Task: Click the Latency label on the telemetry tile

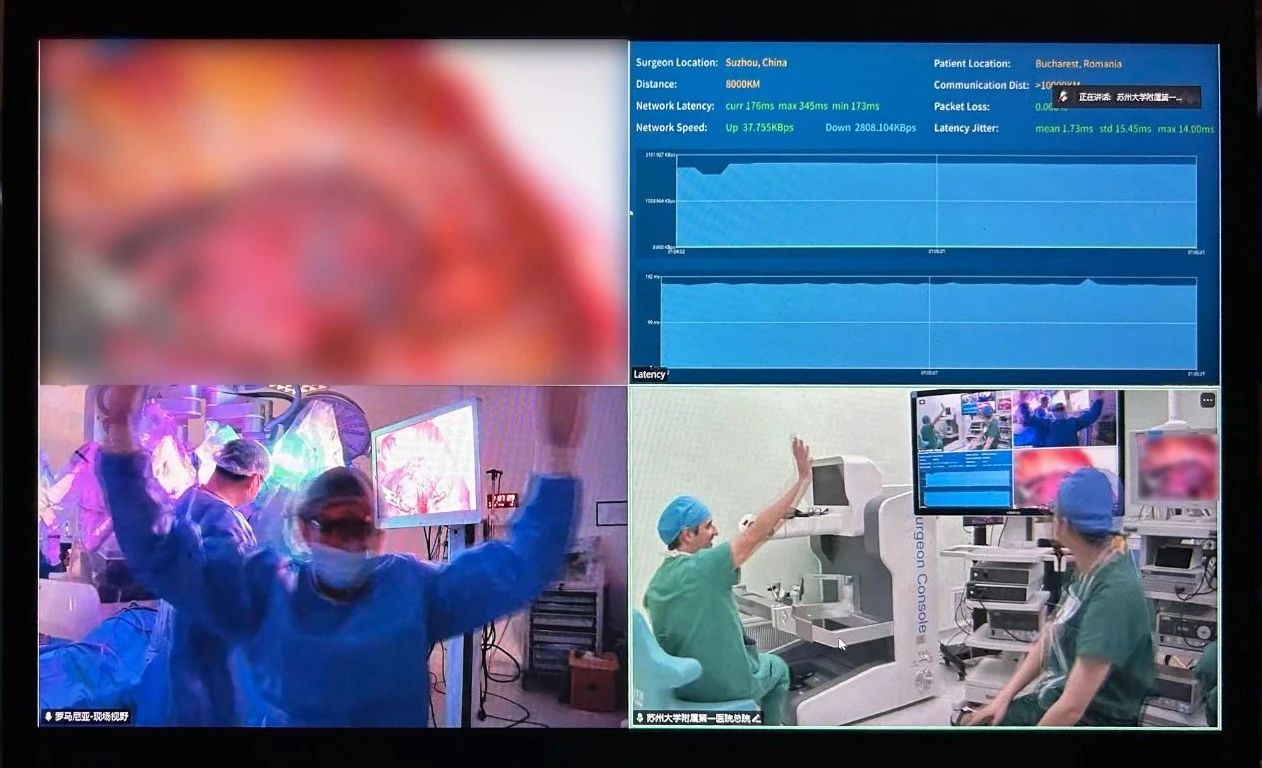Action: (649, 374)
